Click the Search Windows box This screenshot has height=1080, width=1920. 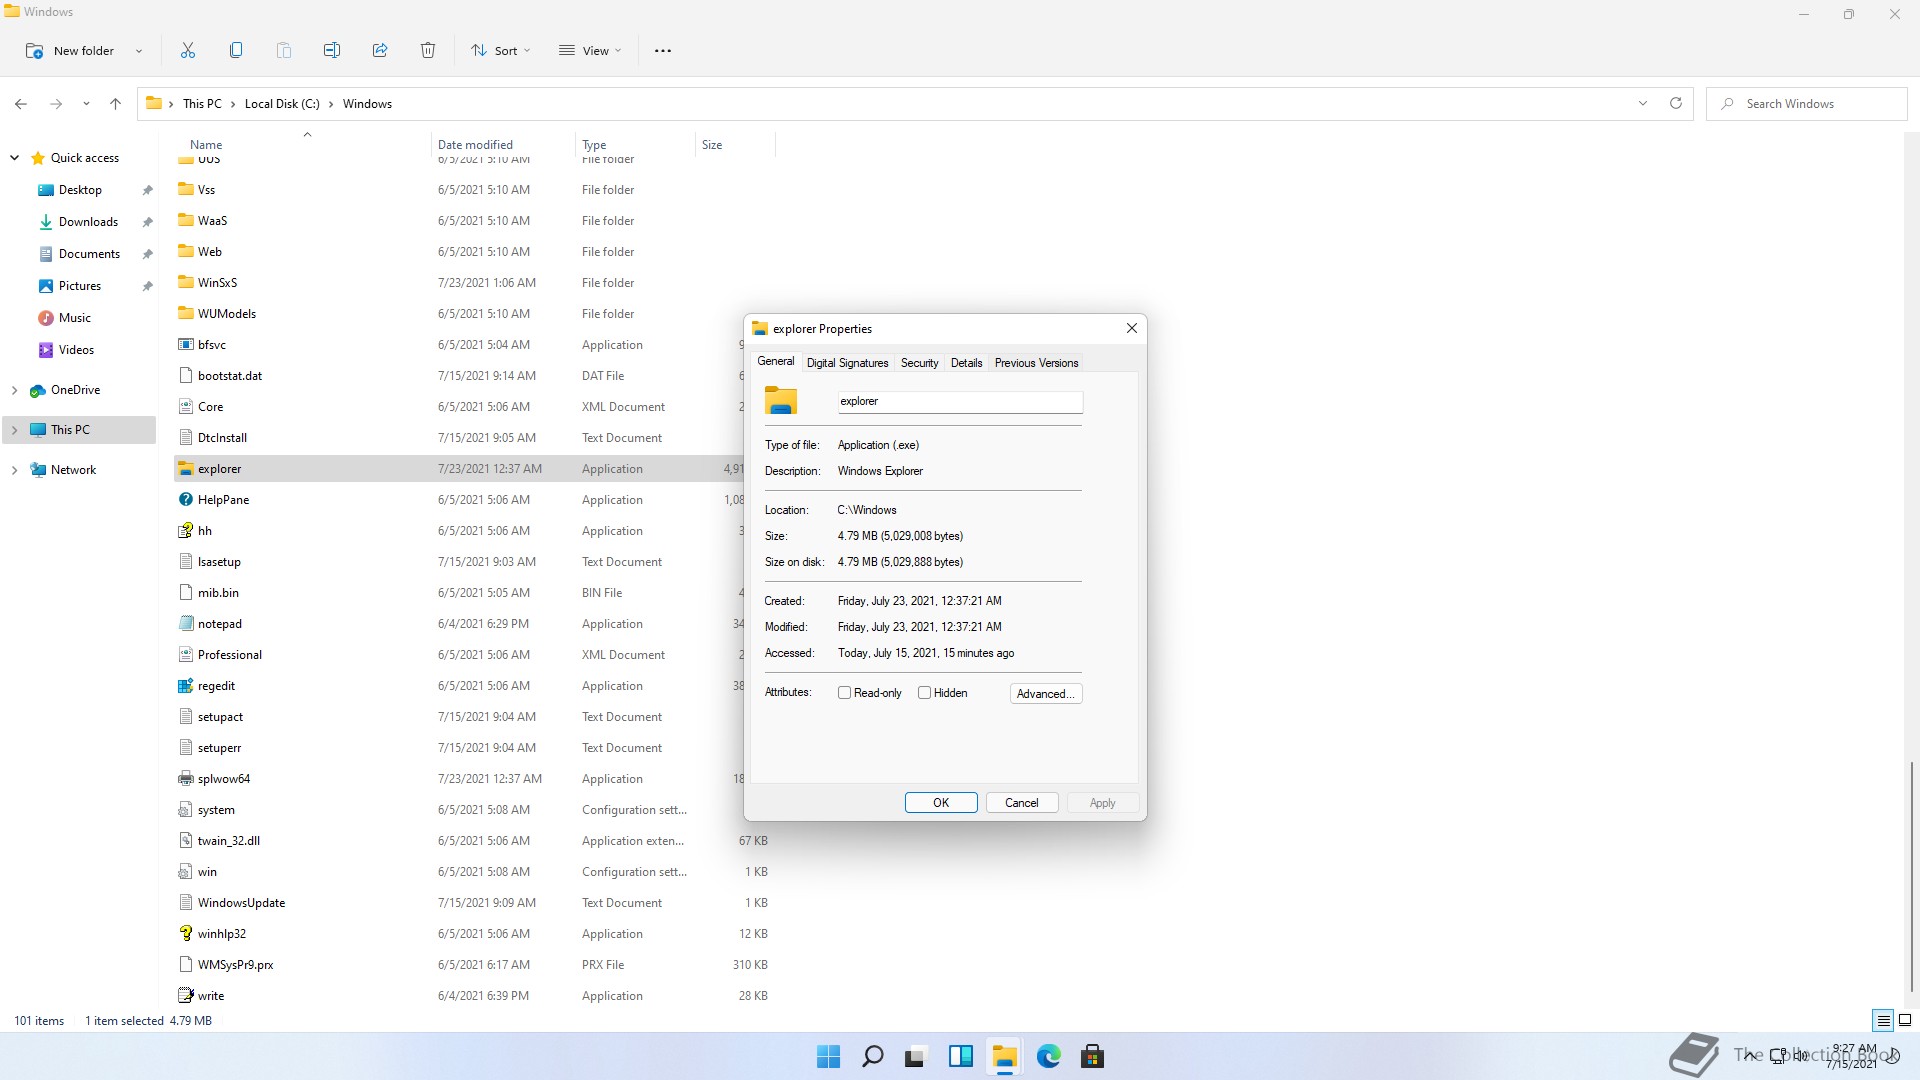tap(1807, 104)
